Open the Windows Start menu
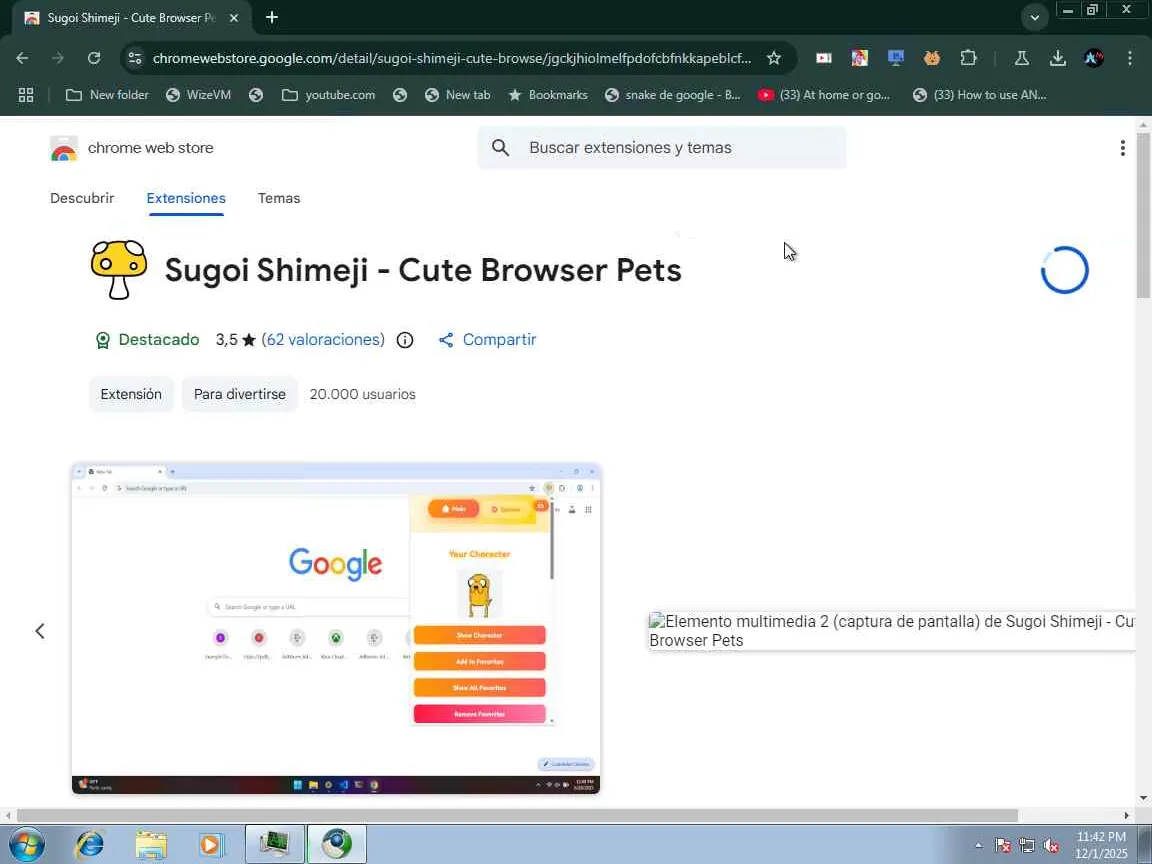 [26, 844]
